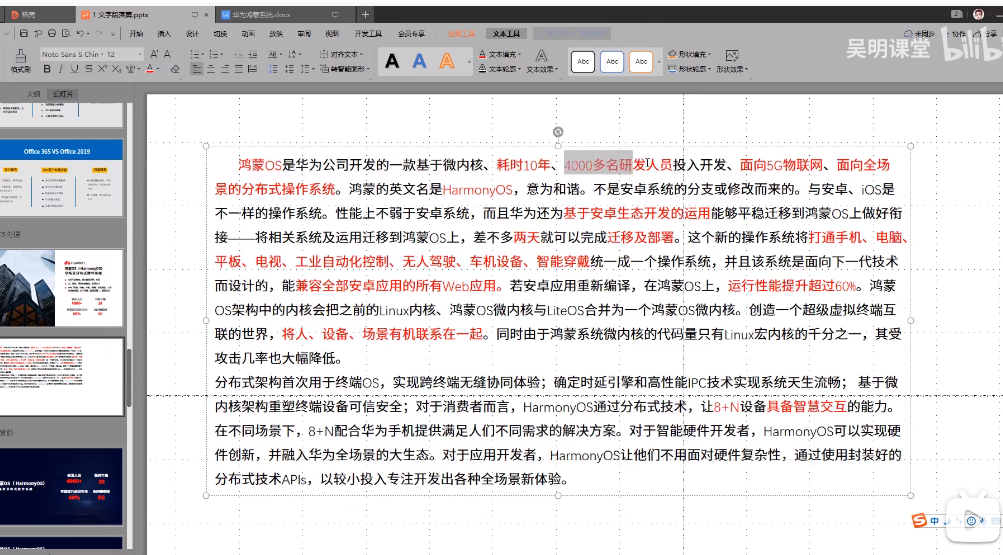This screenshot has width=1003, height=555.
Task: Click the Print icon in quick access toolbar
Action: [x=52, y=33]
